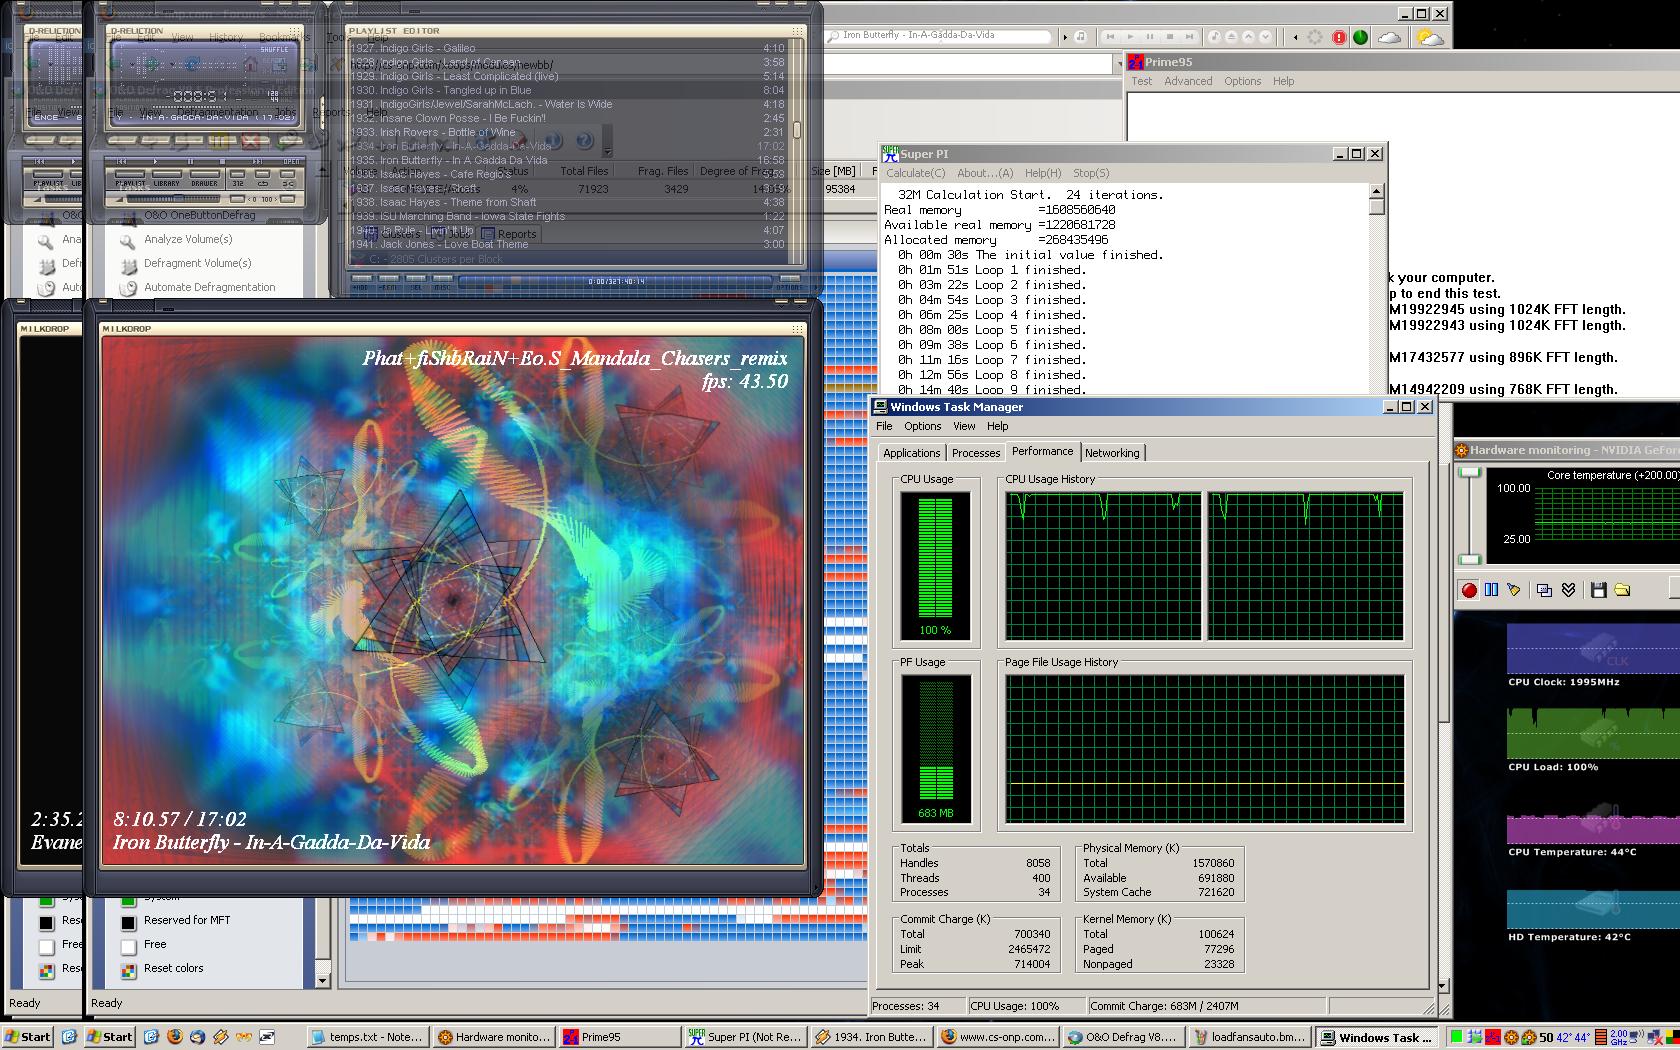Click FoxyTunes play icon in browser toolbar
Viewport: 1680px width, 1050px height.
tap(1130, 37)
